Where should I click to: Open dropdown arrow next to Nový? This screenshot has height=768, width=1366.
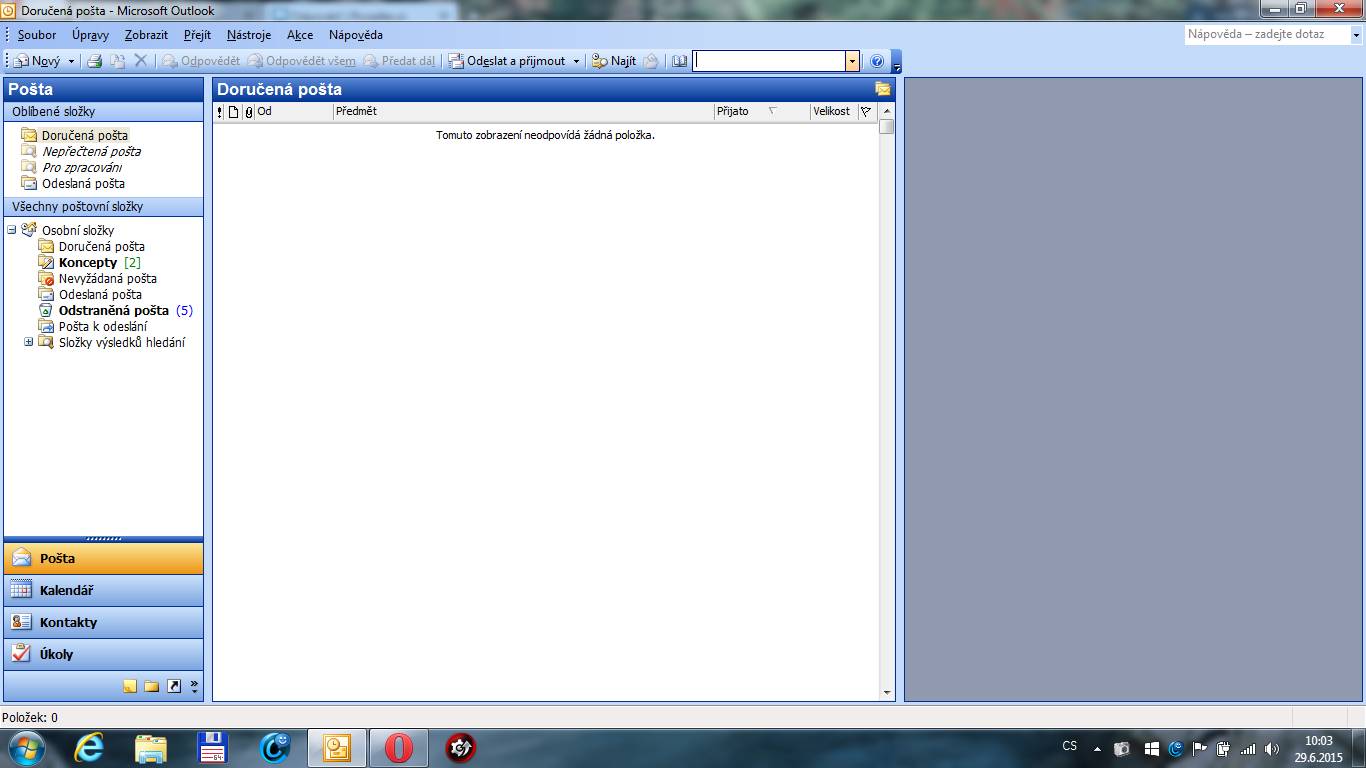(x=71, y=61)
